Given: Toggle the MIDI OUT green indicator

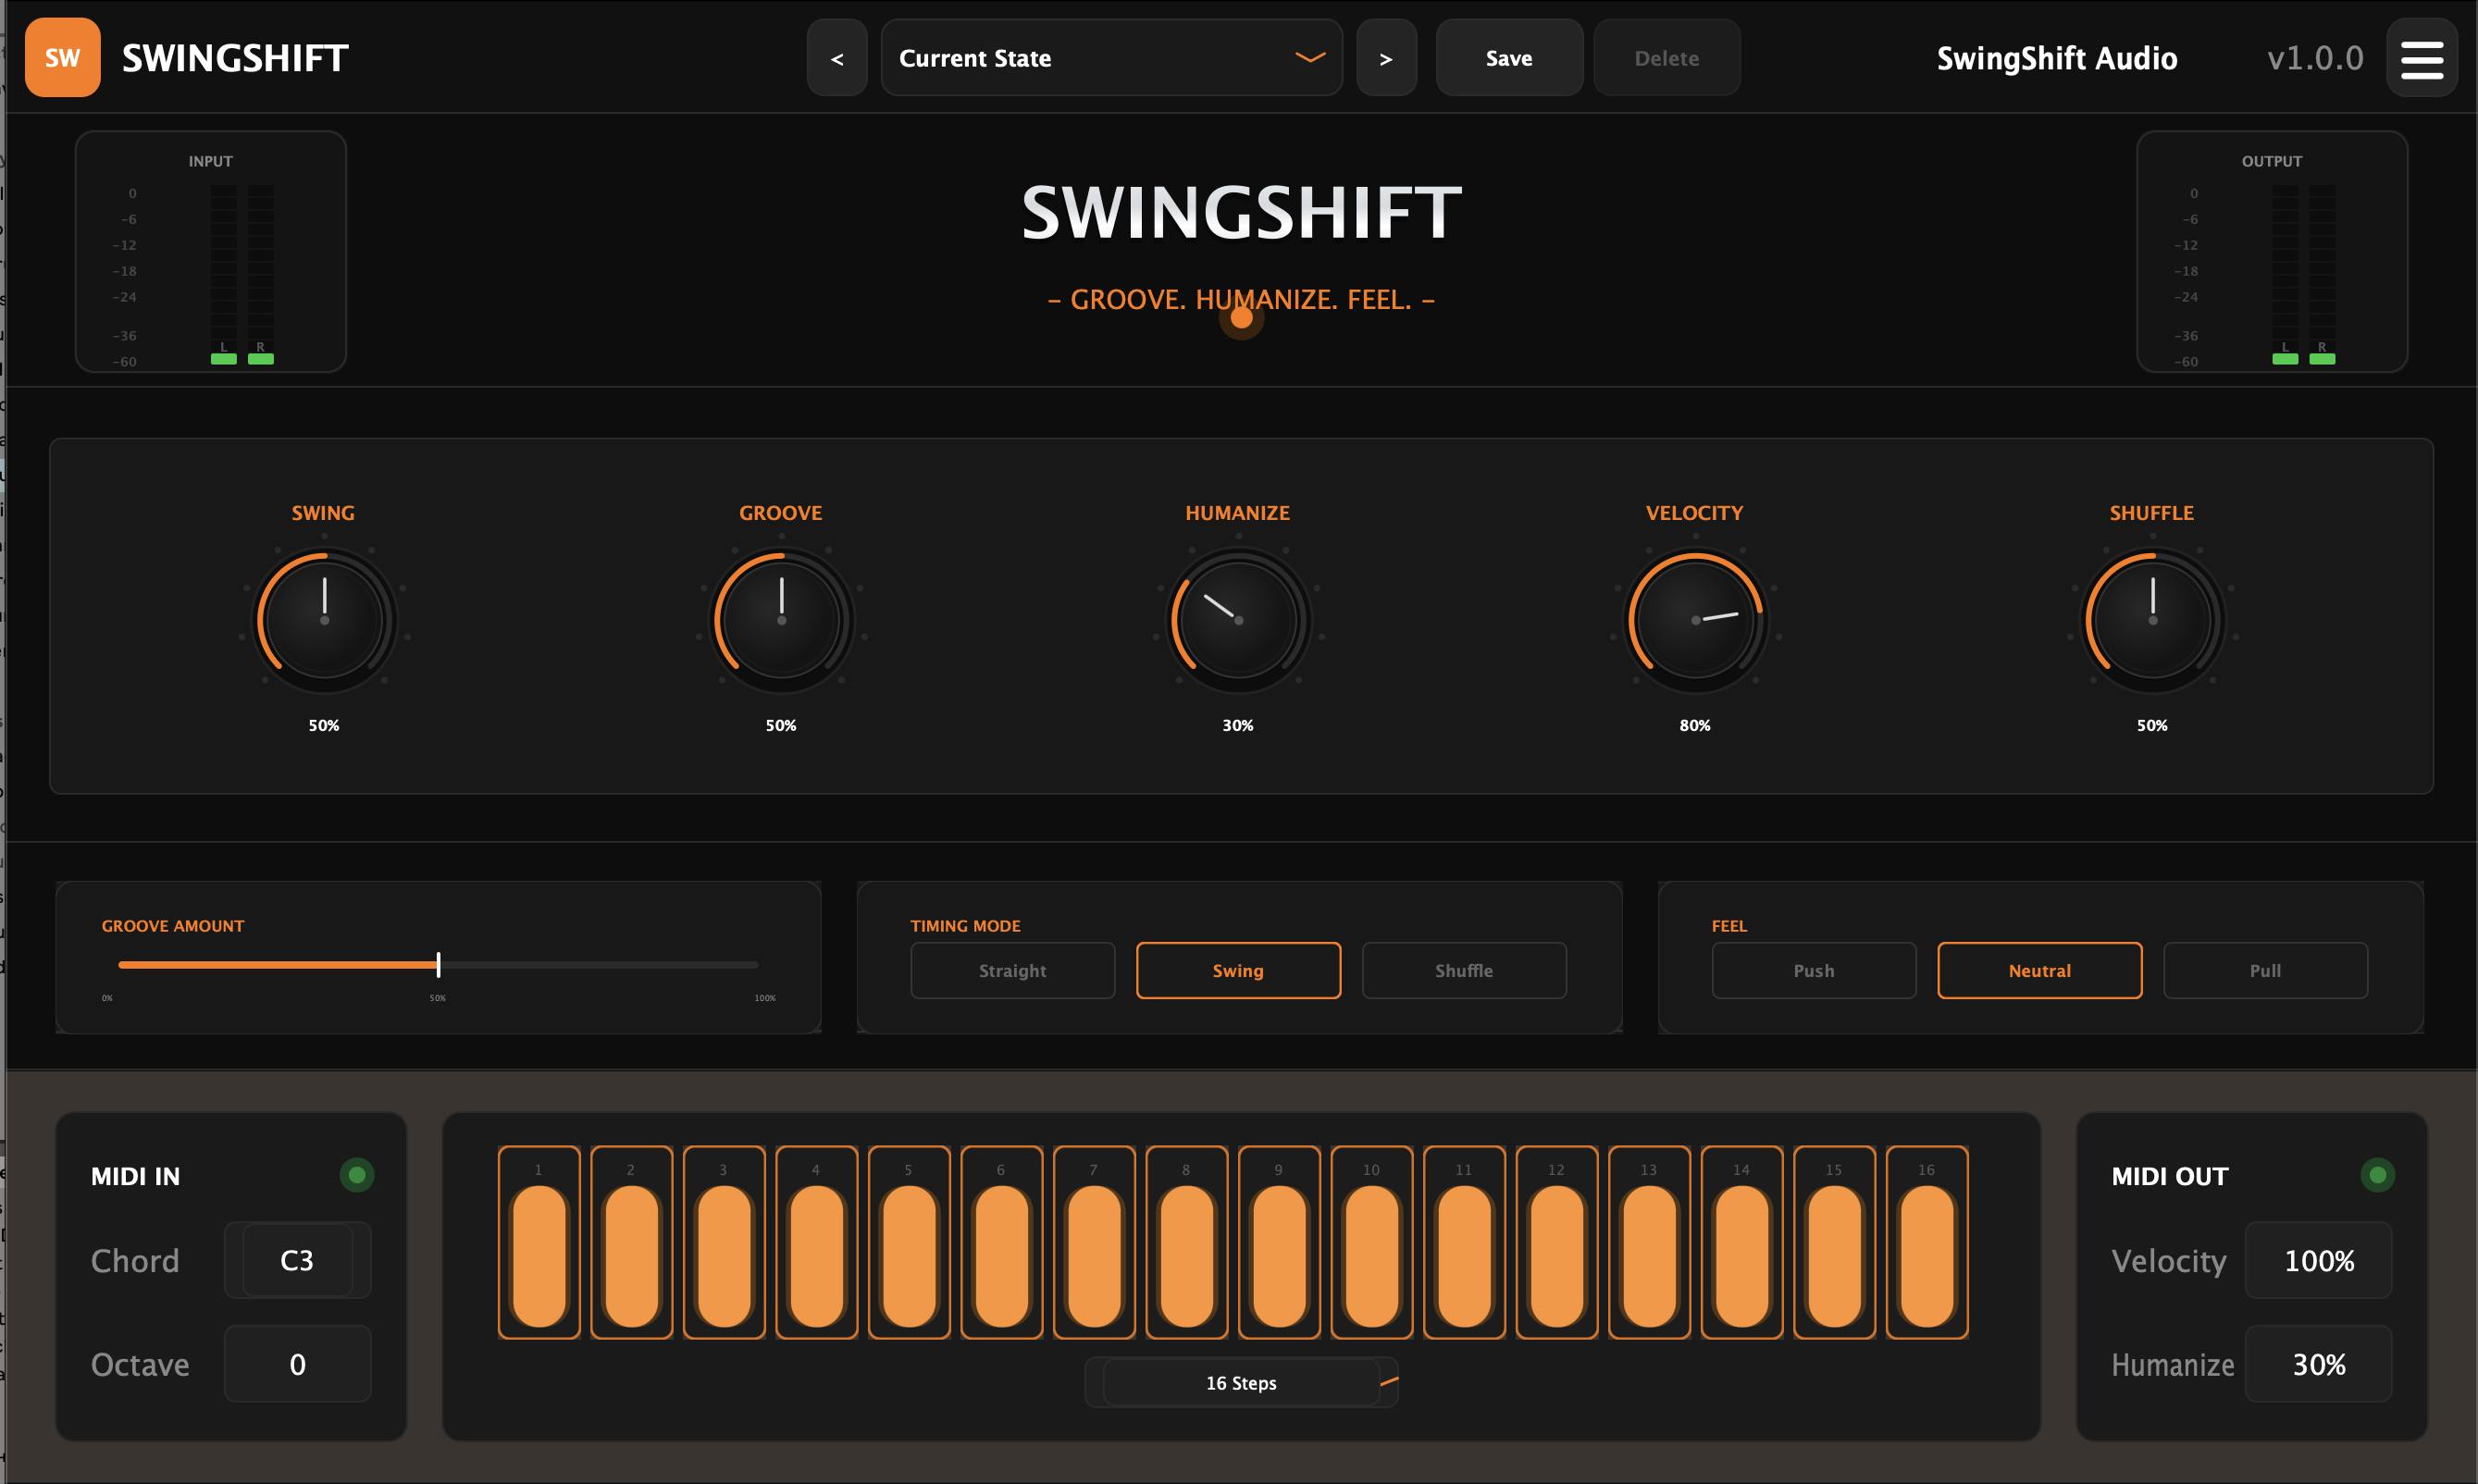Looking at the screenshot, I should [x=2378, y=1175].
